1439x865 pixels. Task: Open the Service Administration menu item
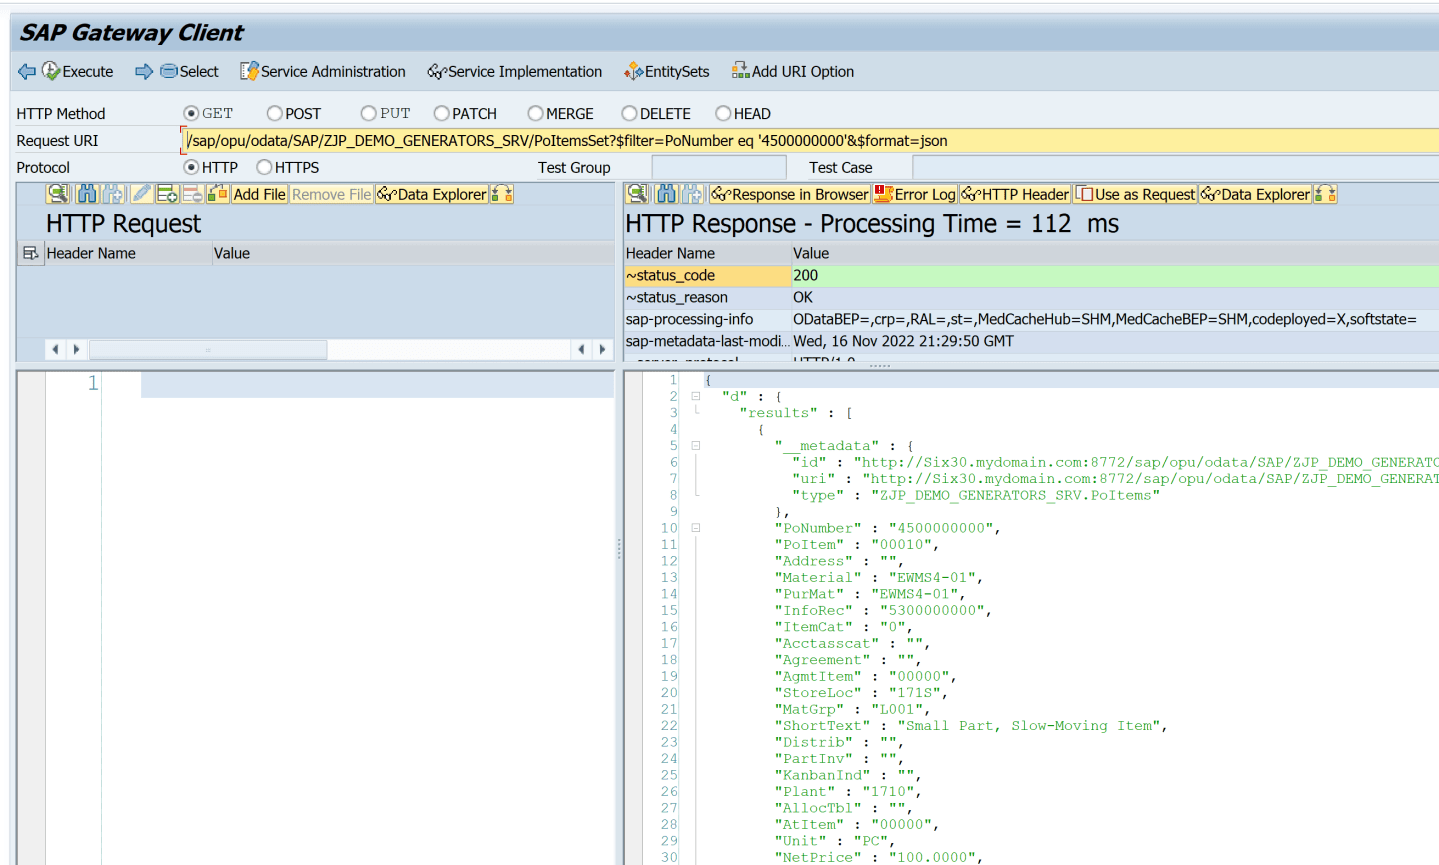320,71
